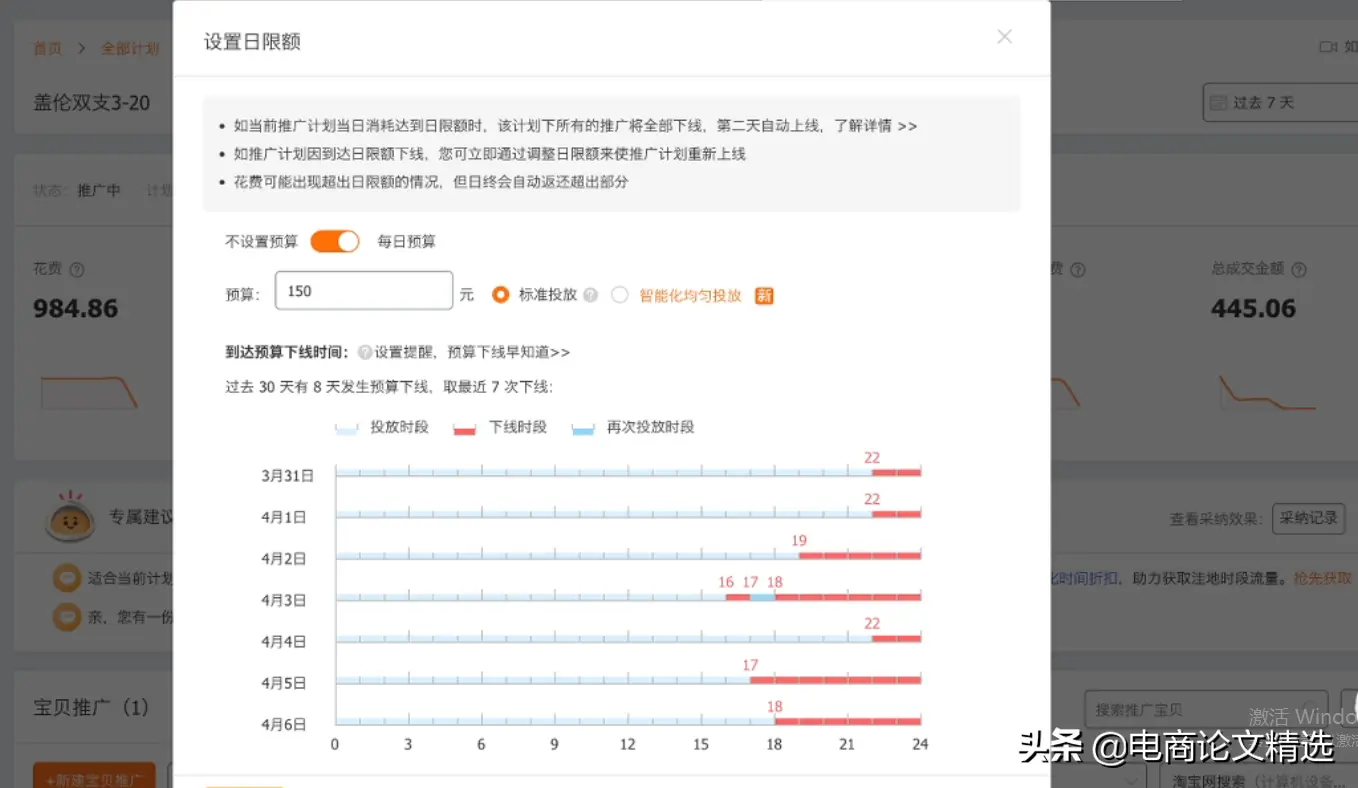Close the 设置日限额 dialog
Screen dimensions: 1358x788
[x=1004, y=37]
